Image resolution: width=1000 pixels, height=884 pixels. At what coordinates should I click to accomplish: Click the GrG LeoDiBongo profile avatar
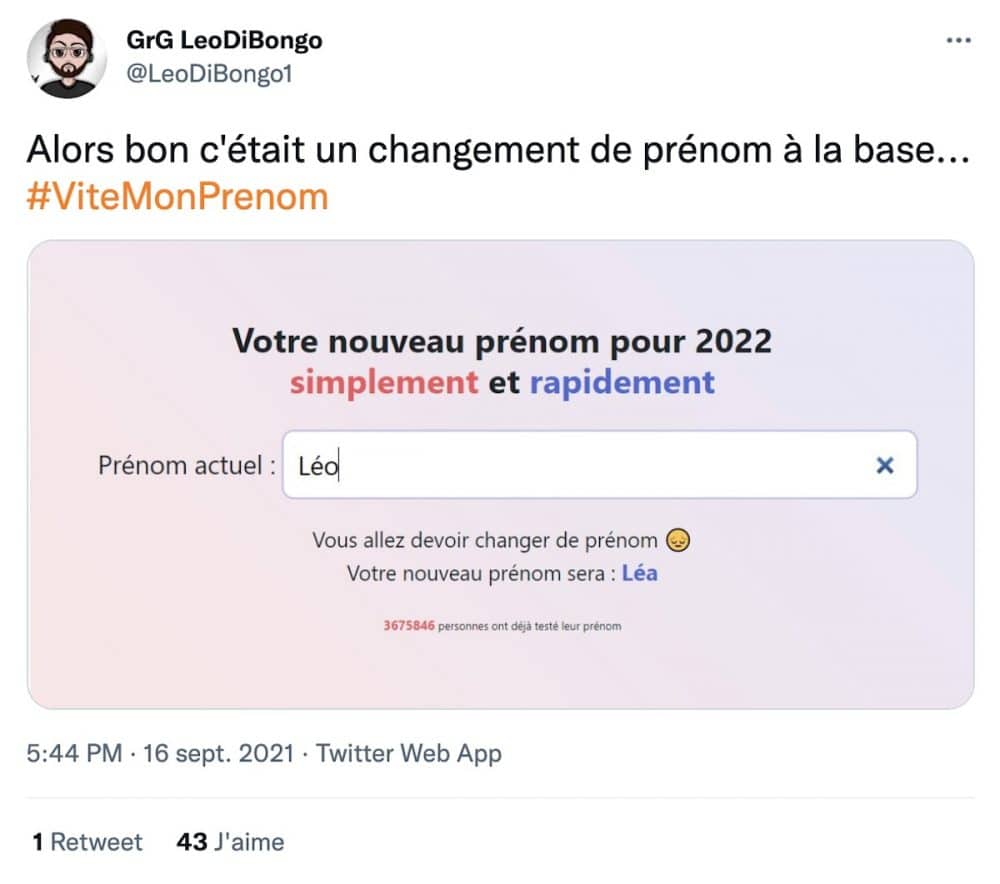(68, 57)
